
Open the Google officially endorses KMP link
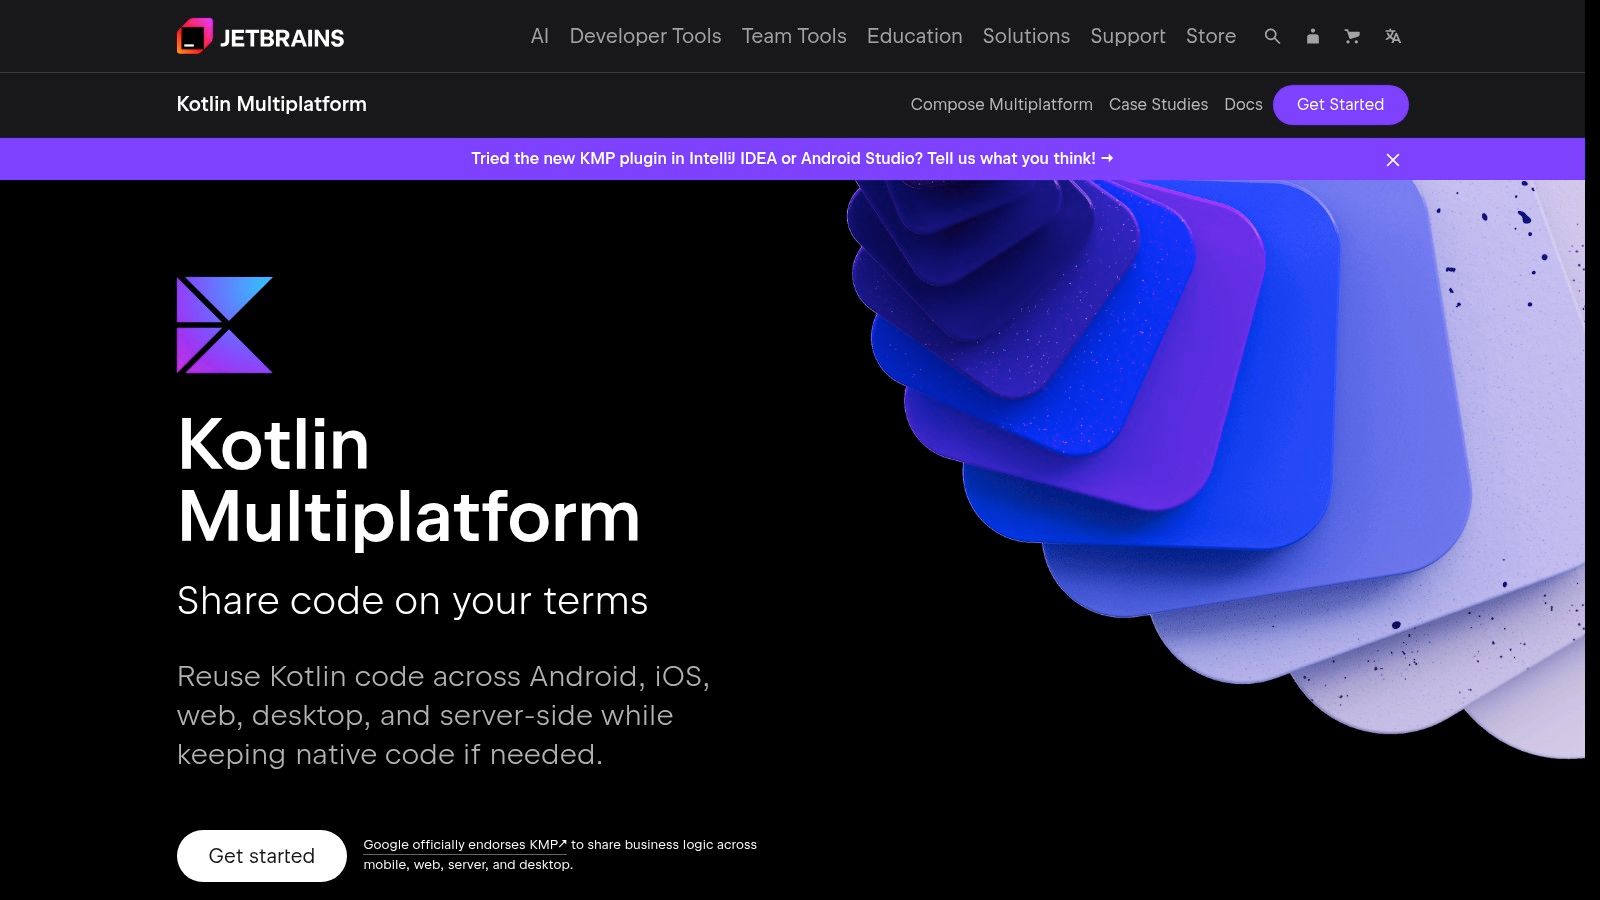pos(465,845)
